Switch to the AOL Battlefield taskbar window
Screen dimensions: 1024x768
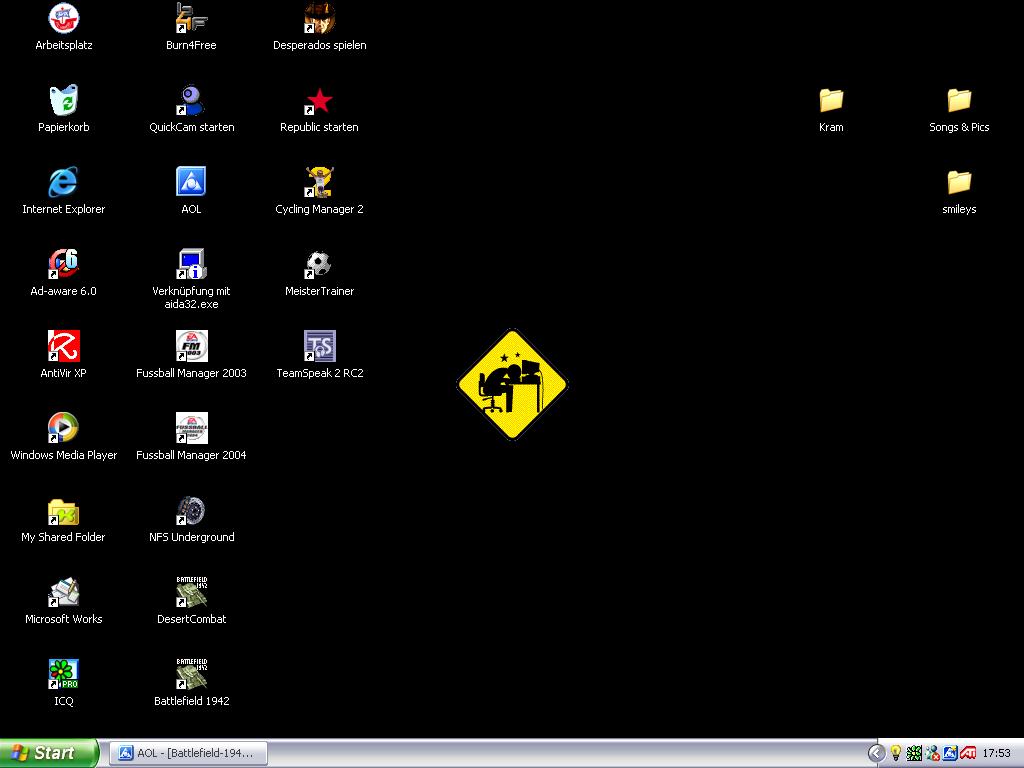(188, 753)
